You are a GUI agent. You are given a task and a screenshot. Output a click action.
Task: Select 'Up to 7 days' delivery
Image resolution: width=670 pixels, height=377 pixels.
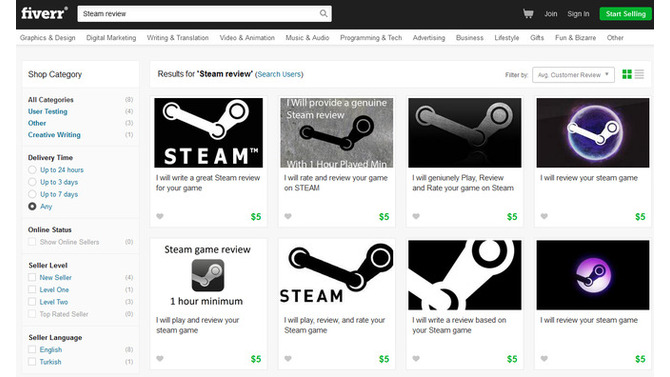point(32,194)
